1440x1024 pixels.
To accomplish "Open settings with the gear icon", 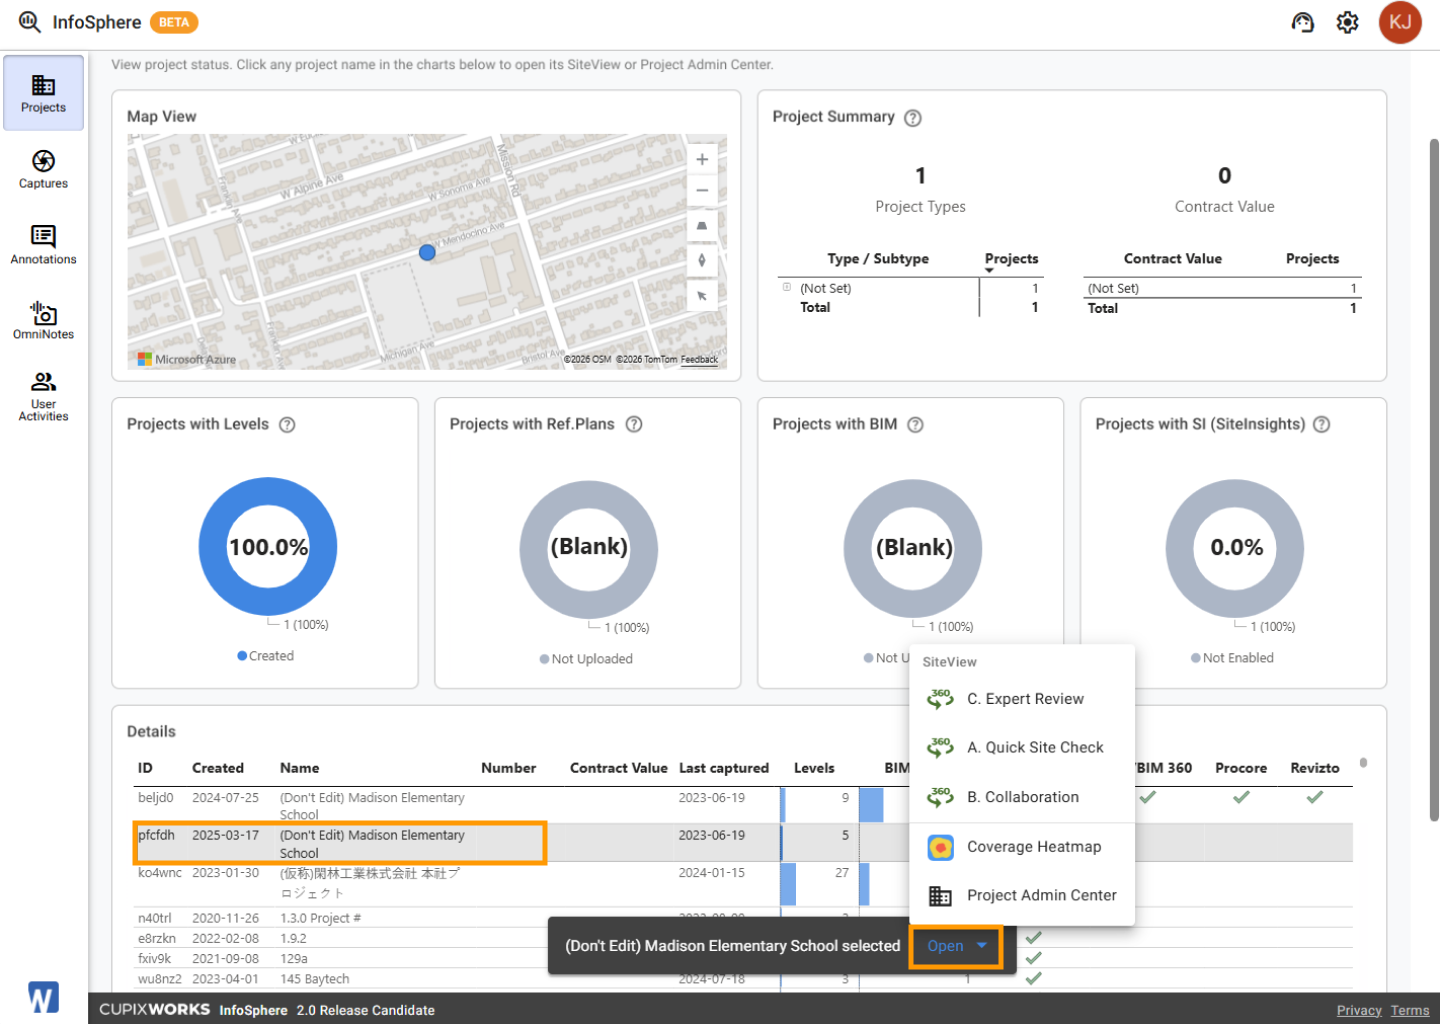I will tap(1348, 22).
